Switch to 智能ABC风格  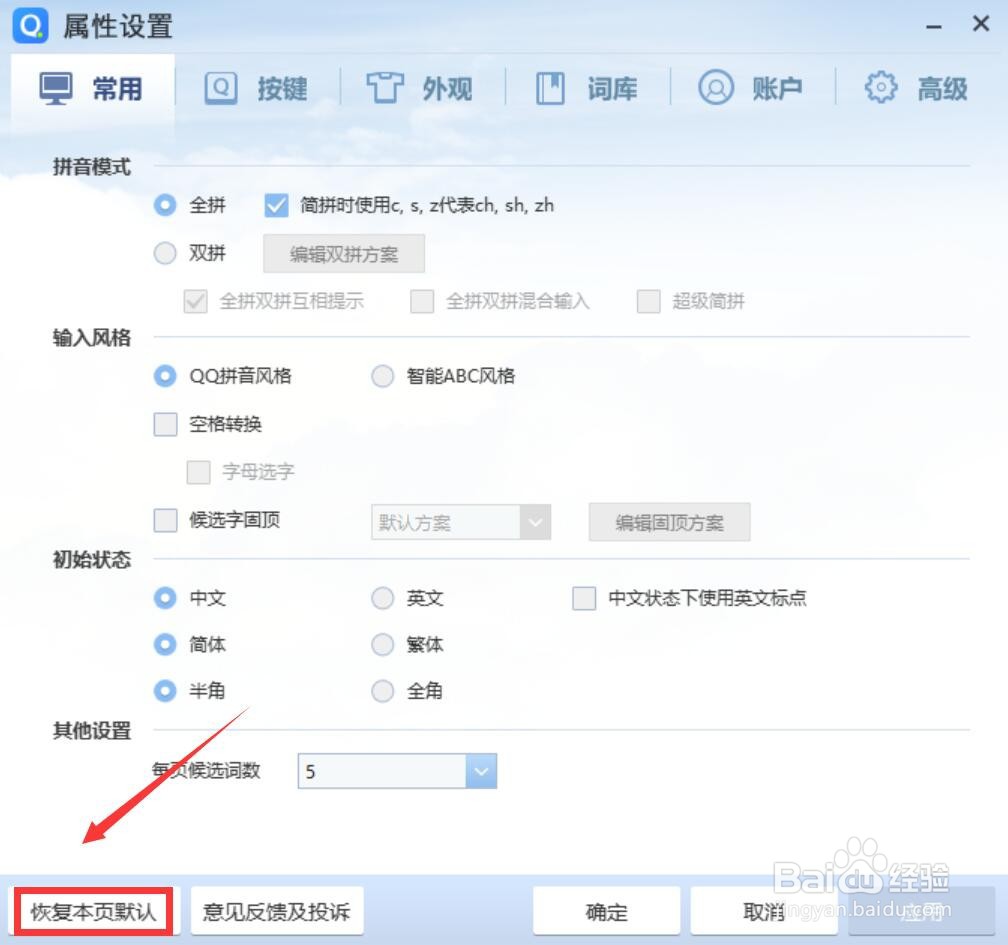tap(382, 376)
